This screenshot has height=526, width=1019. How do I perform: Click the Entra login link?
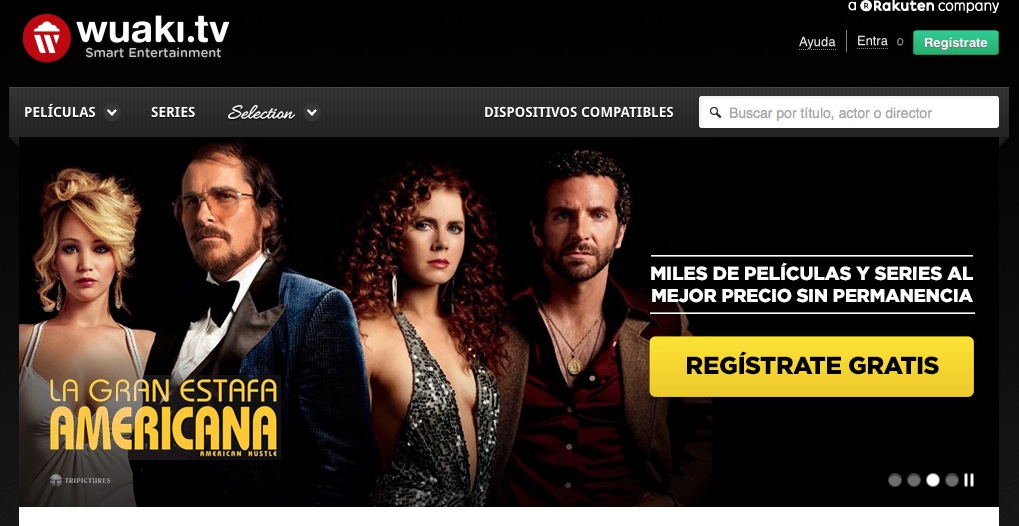pyautogui.click(x=872, y=42)
